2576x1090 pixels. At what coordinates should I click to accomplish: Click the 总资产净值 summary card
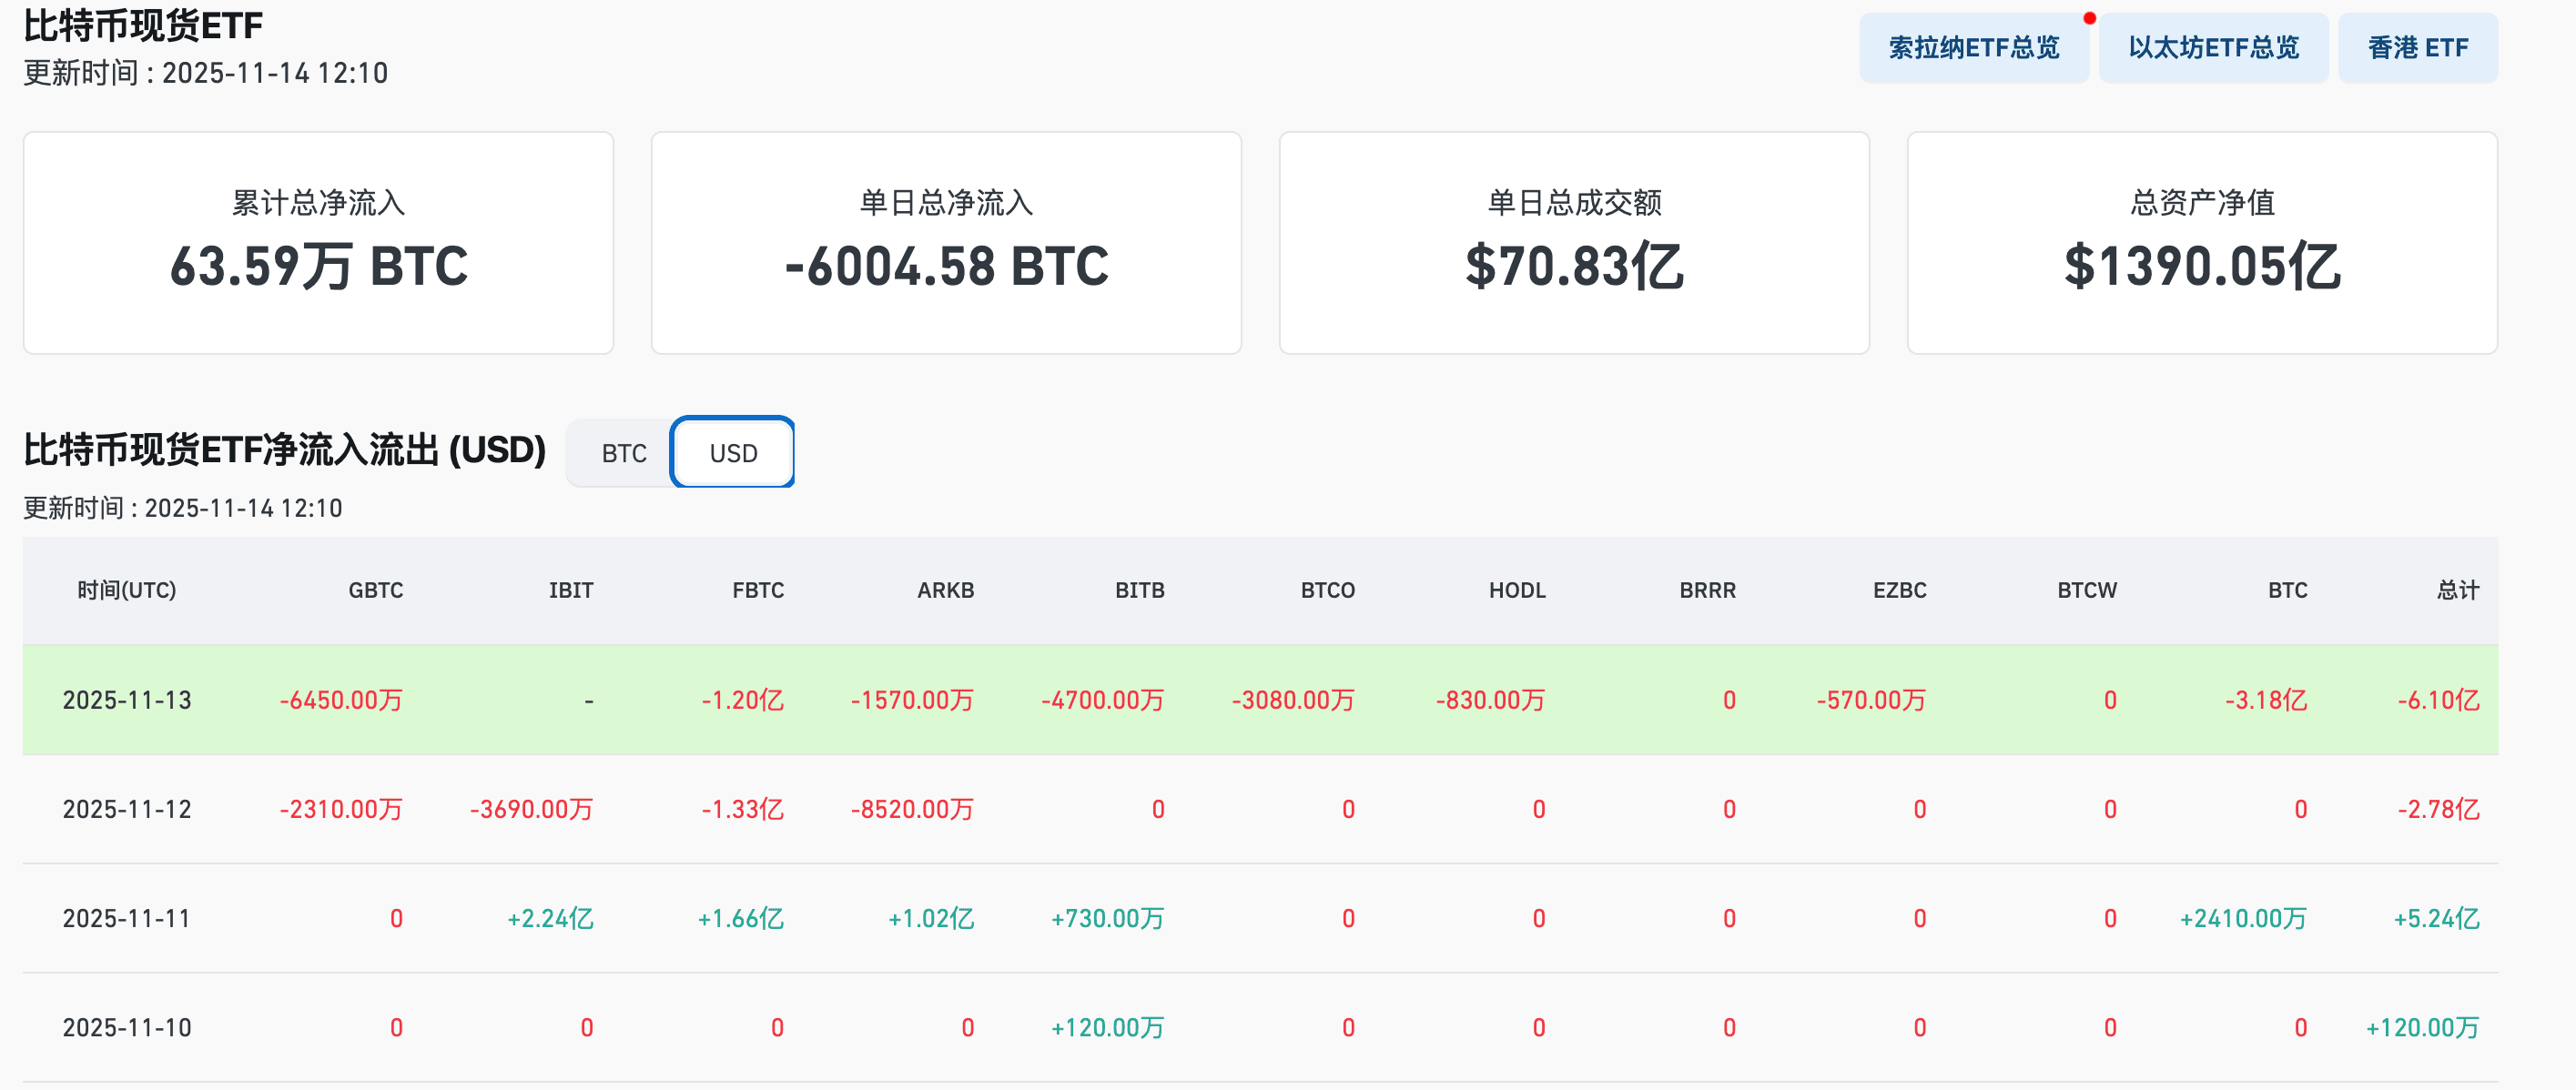[2202, 243]
